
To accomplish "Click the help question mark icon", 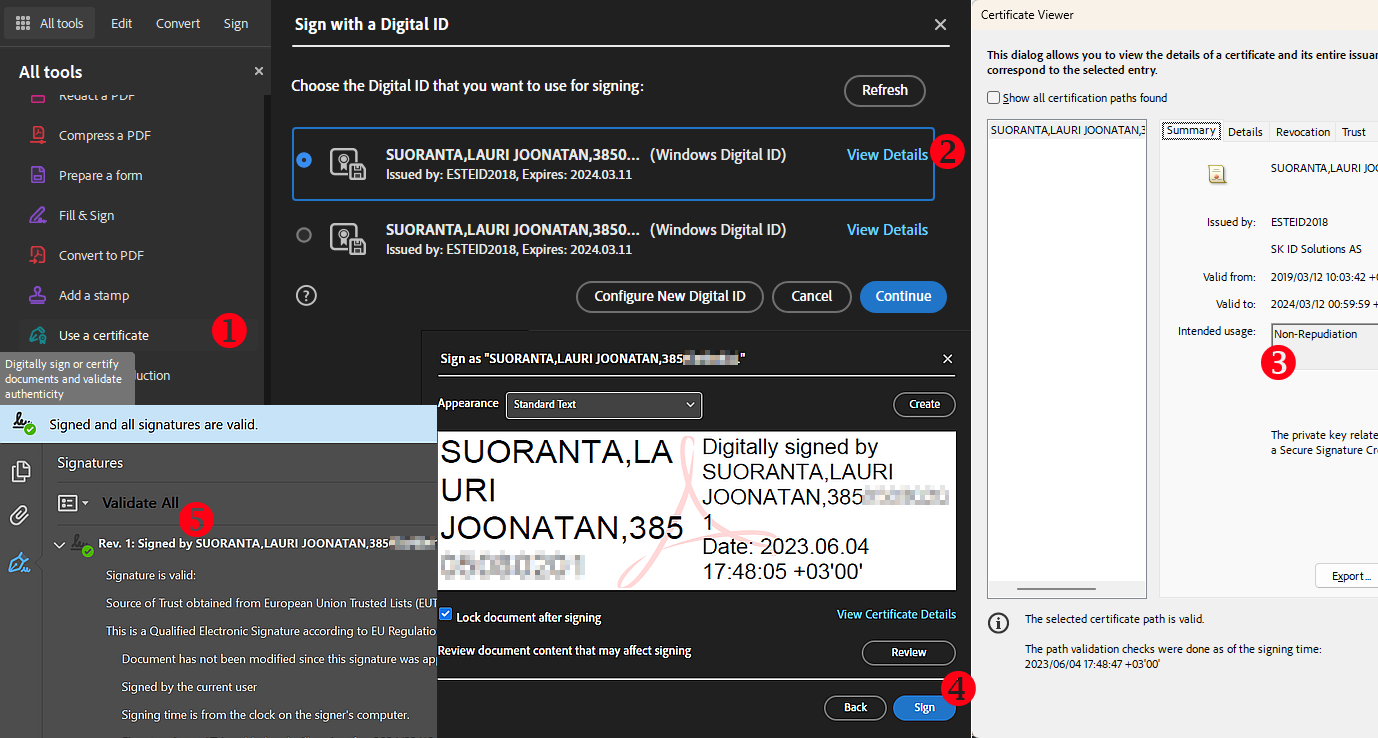I will (306, 295).
